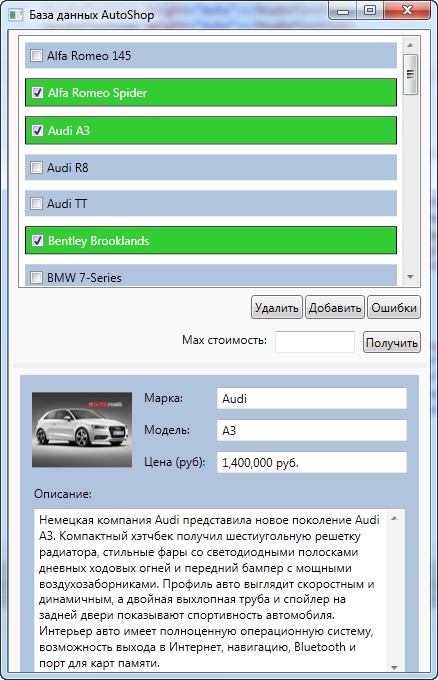Check the Audi TT checkbox

click(36, 203)
